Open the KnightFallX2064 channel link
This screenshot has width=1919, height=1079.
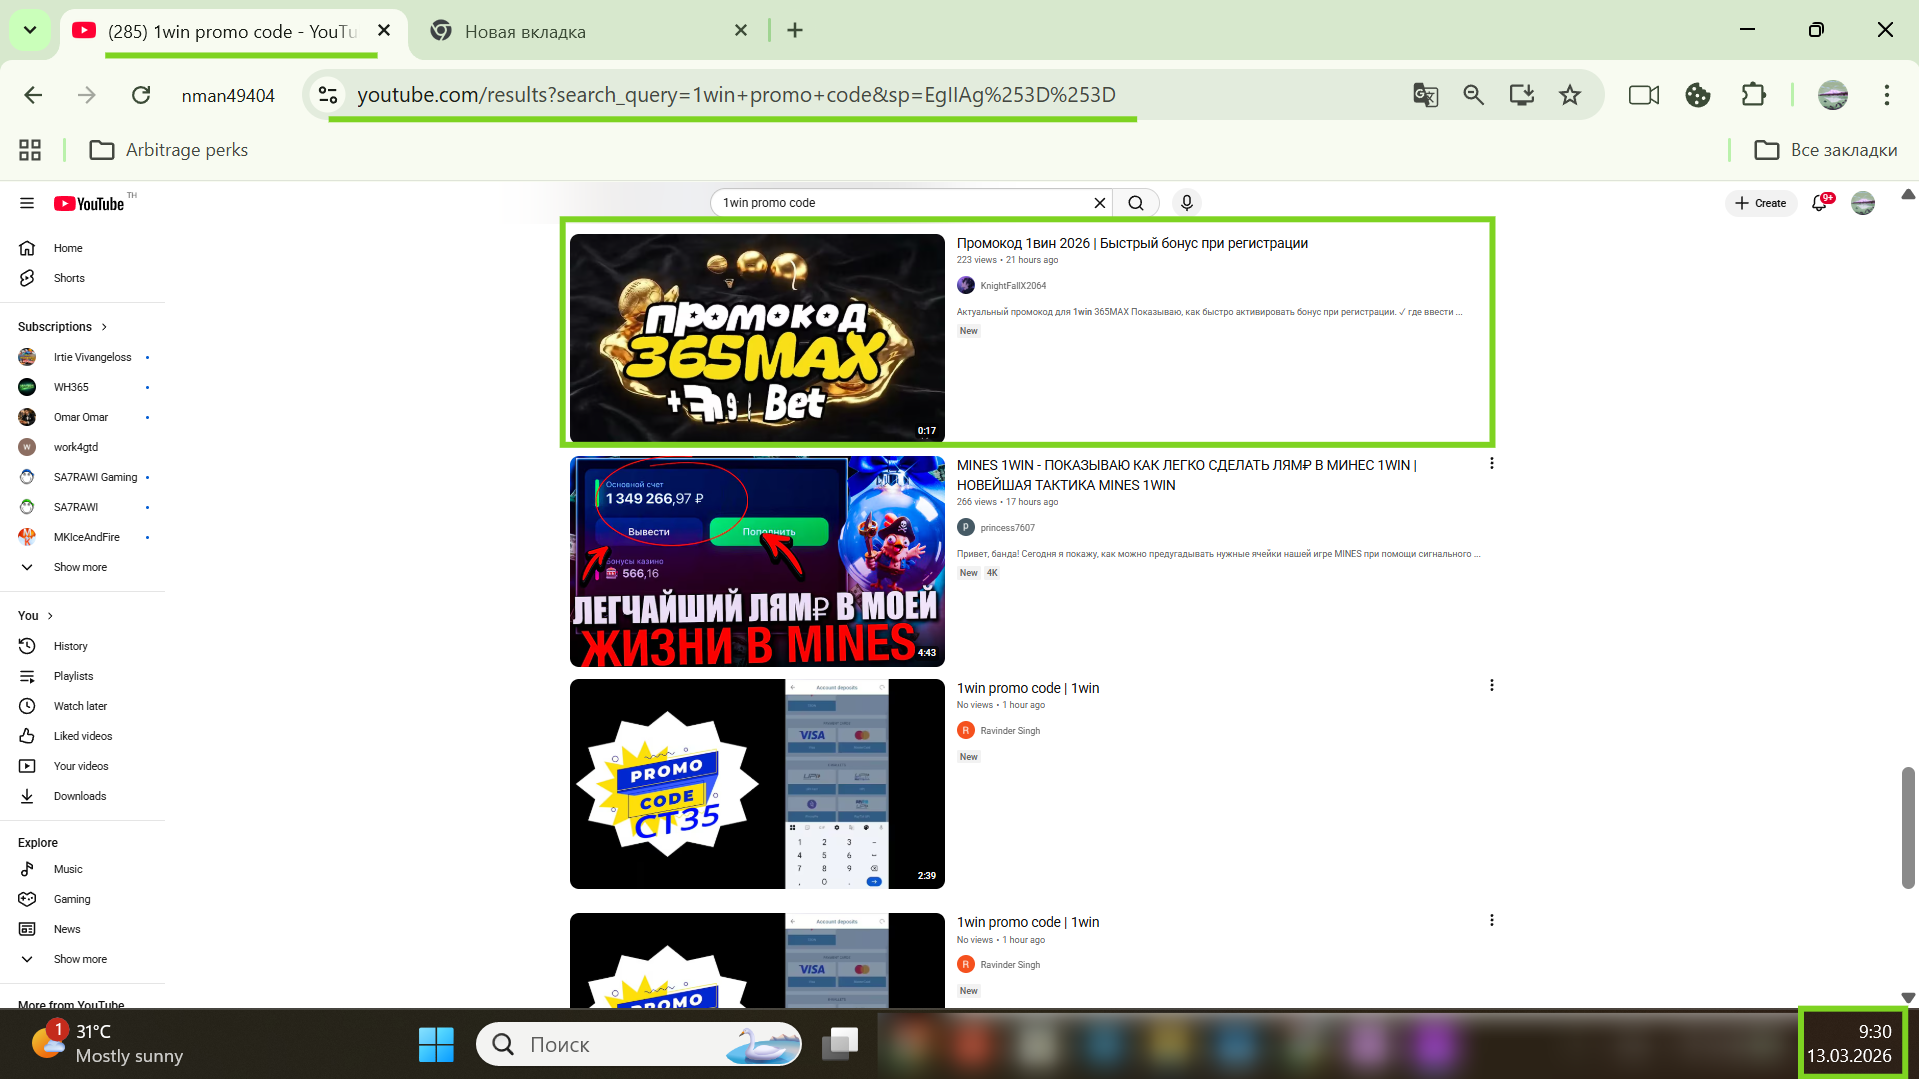coord(1012,286)
